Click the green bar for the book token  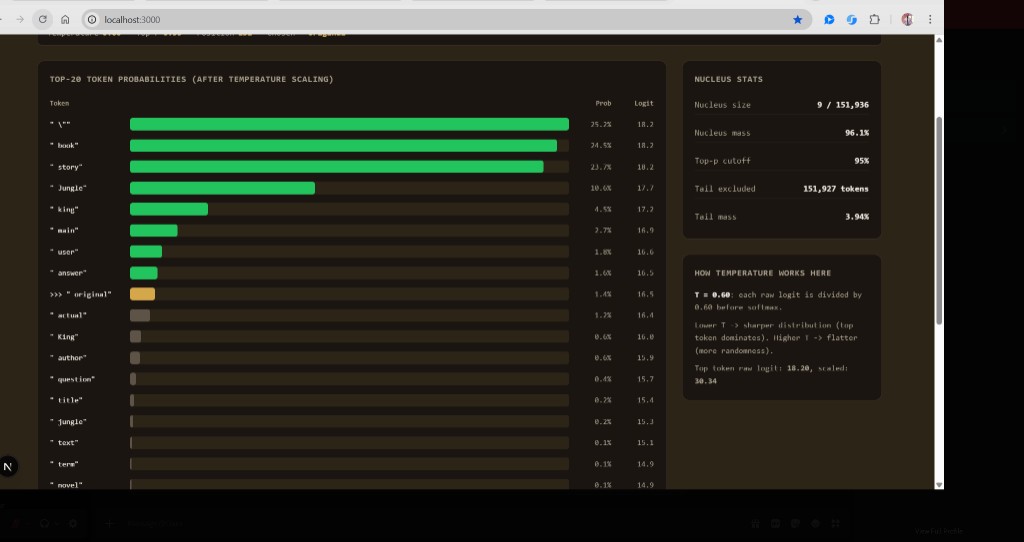pos(344,146)
